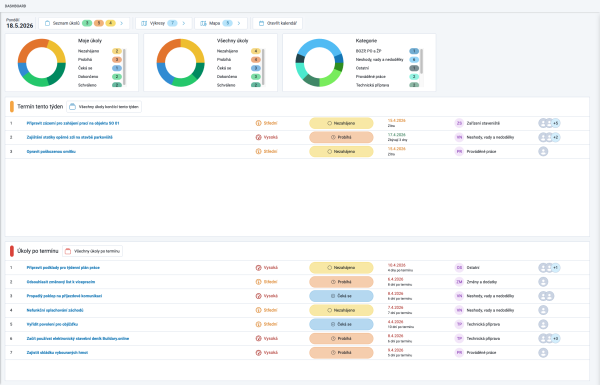Click the Střední priority icon in overdue row 2
This screenshot has height=385, width=600.
[x=258, y=282]
